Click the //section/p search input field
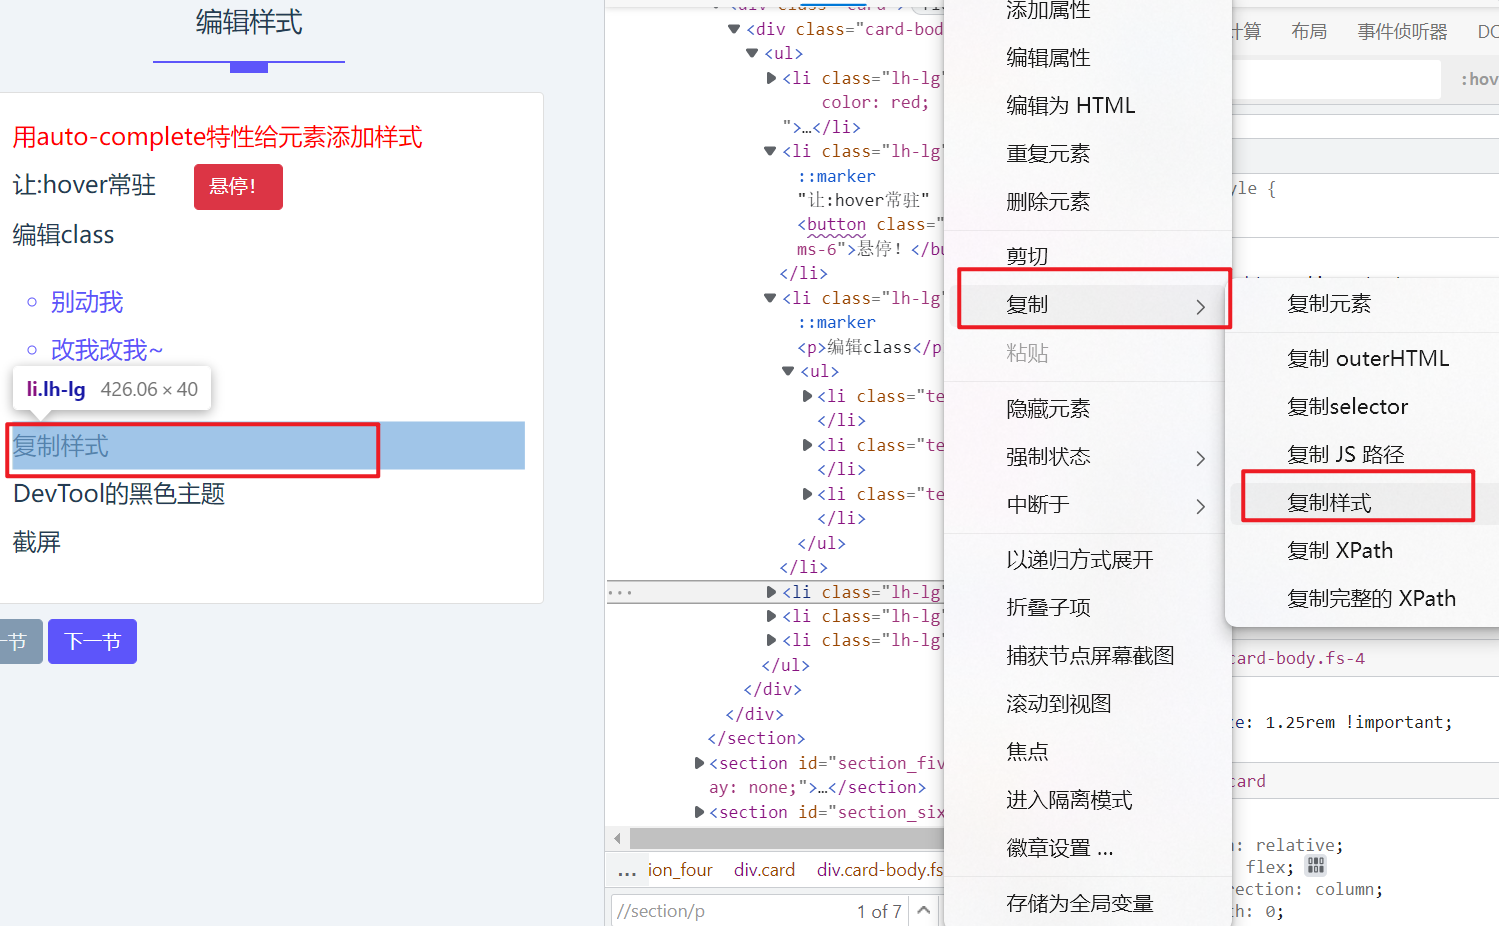Viewport: 1499px width, 926px height. [x=730, y=911]
